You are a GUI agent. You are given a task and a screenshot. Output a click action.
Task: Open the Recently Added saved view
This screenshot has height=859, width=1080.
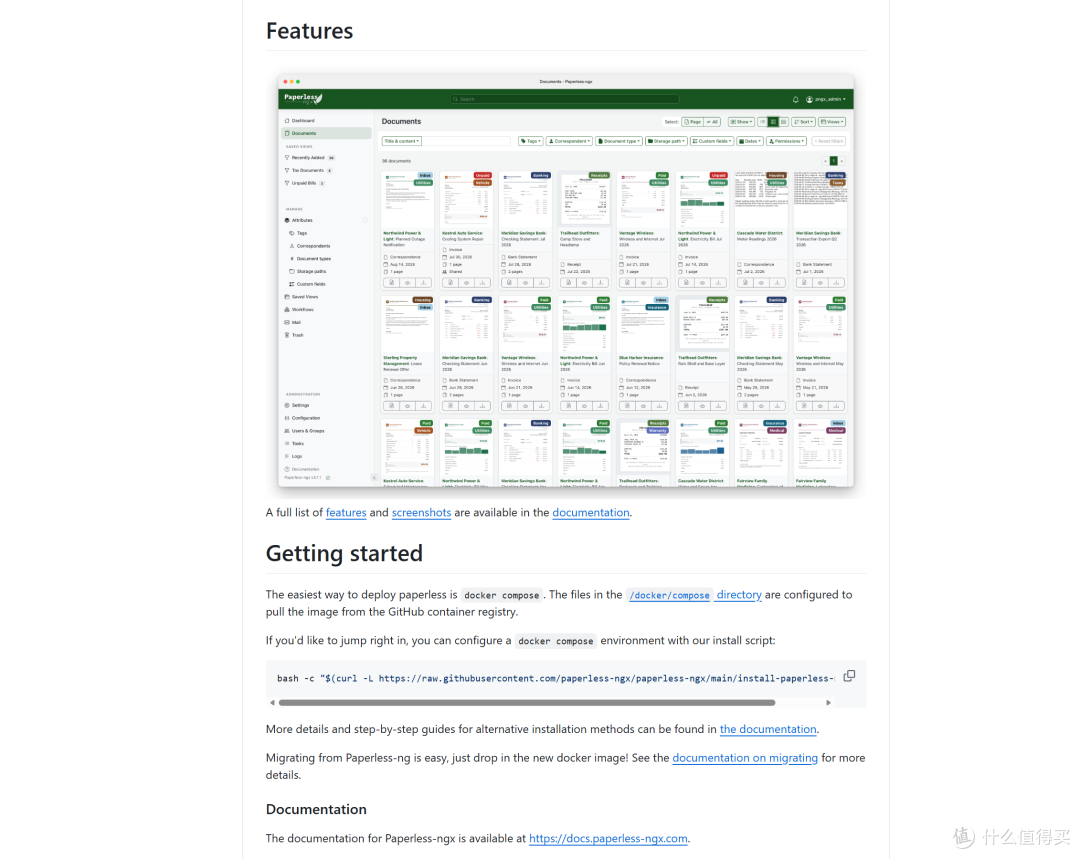click(309, 158)
